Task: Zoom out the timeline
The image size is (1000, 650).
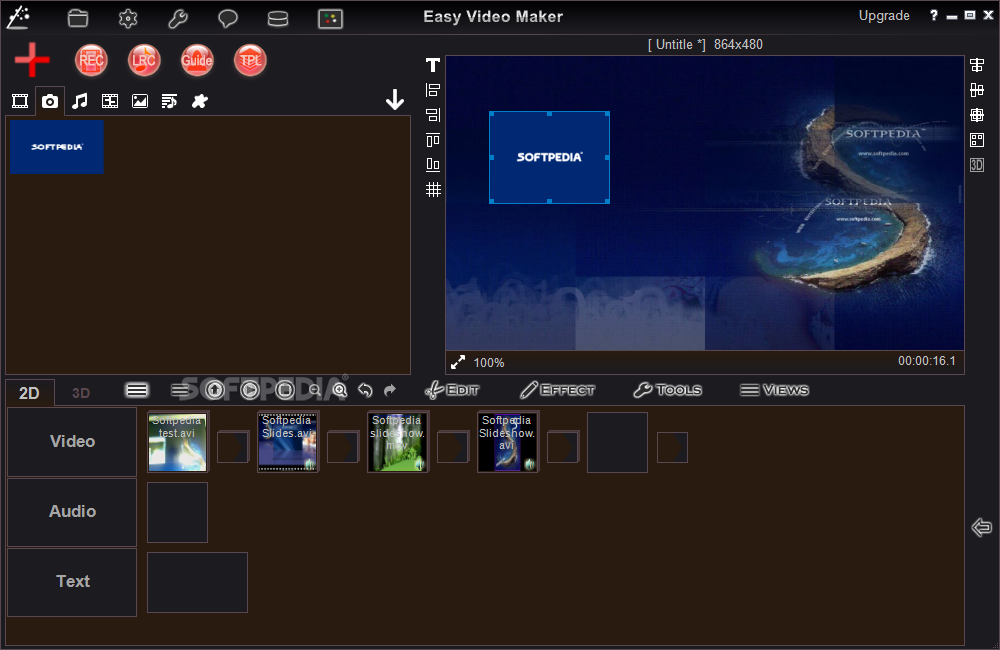Action: click(315, 390)
